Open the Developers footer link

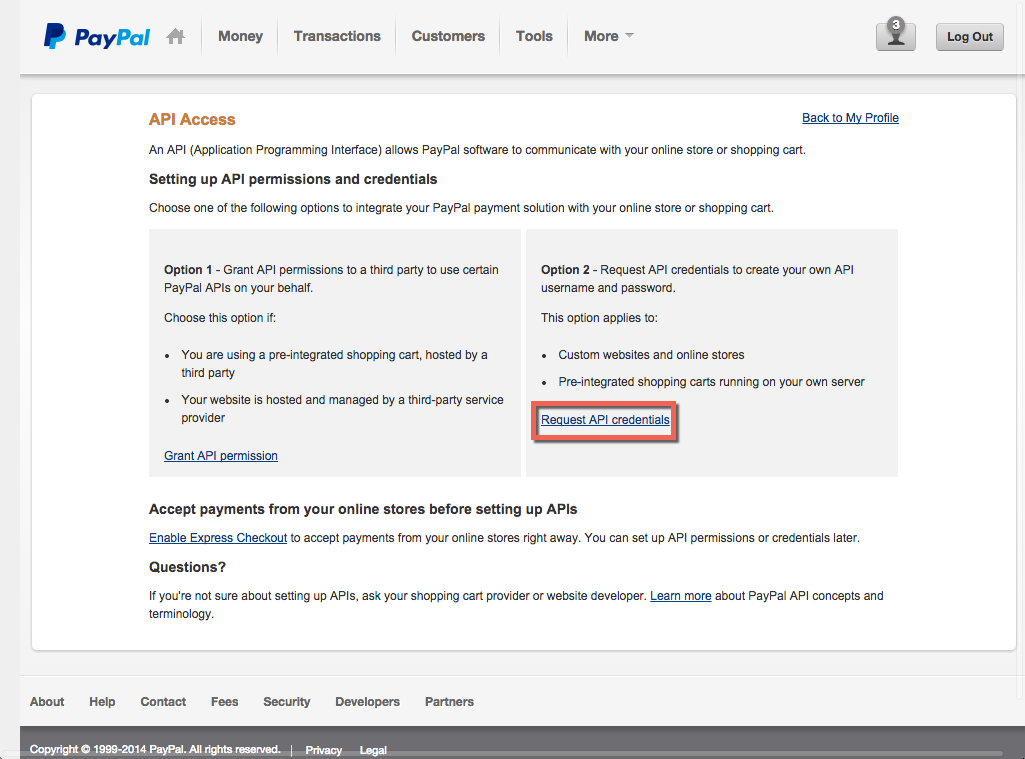pos(367,701)
